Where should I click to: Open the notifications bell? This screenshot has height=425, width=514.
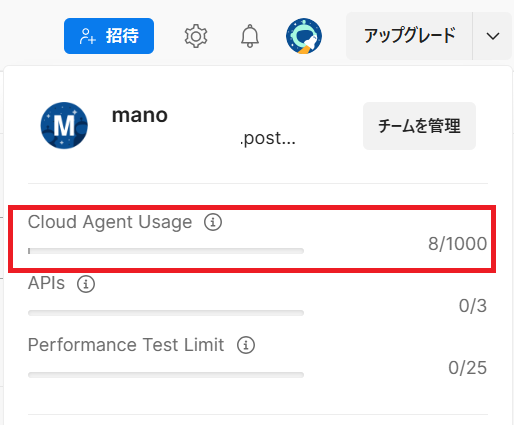pos(250,36)
